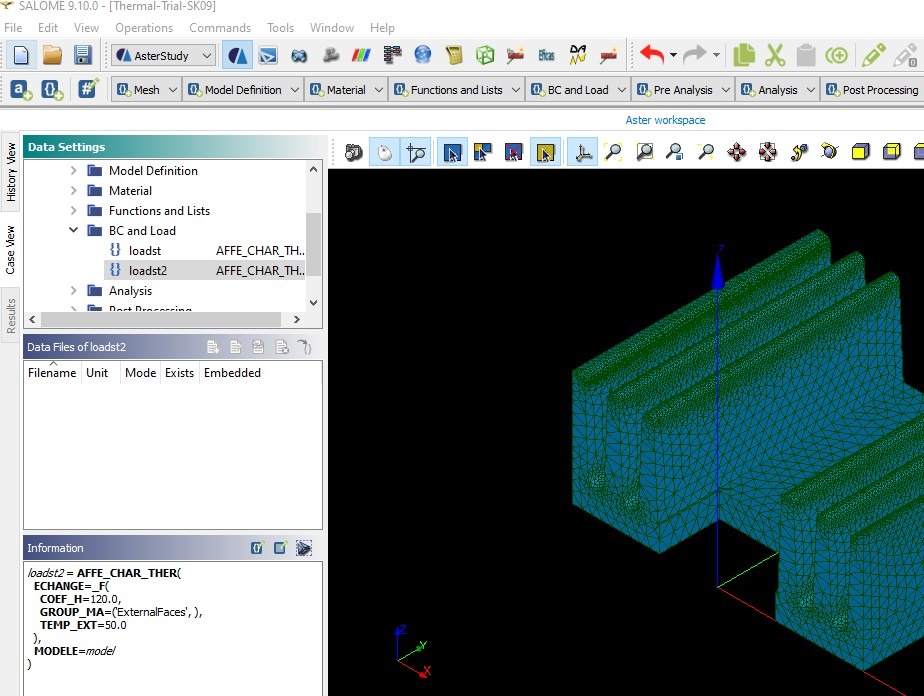The width and height of the screenshot is (924, 696).
Task: Click the Dump view camera icon
Action: [x=354, y=153]
